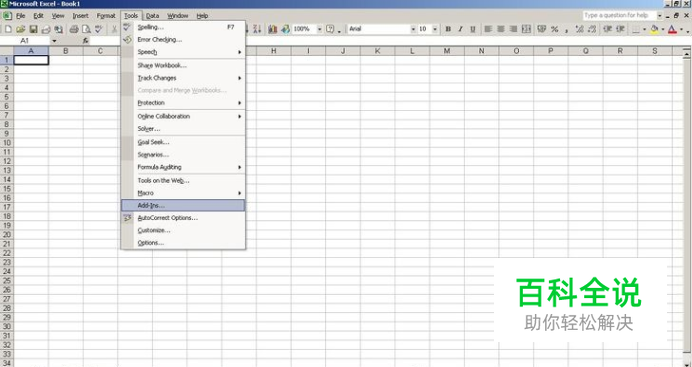Screen dimensions: 692x367
Task: Click vertical scrollbar up arrow
Action: pyautogui.click(x=686, y=54)
